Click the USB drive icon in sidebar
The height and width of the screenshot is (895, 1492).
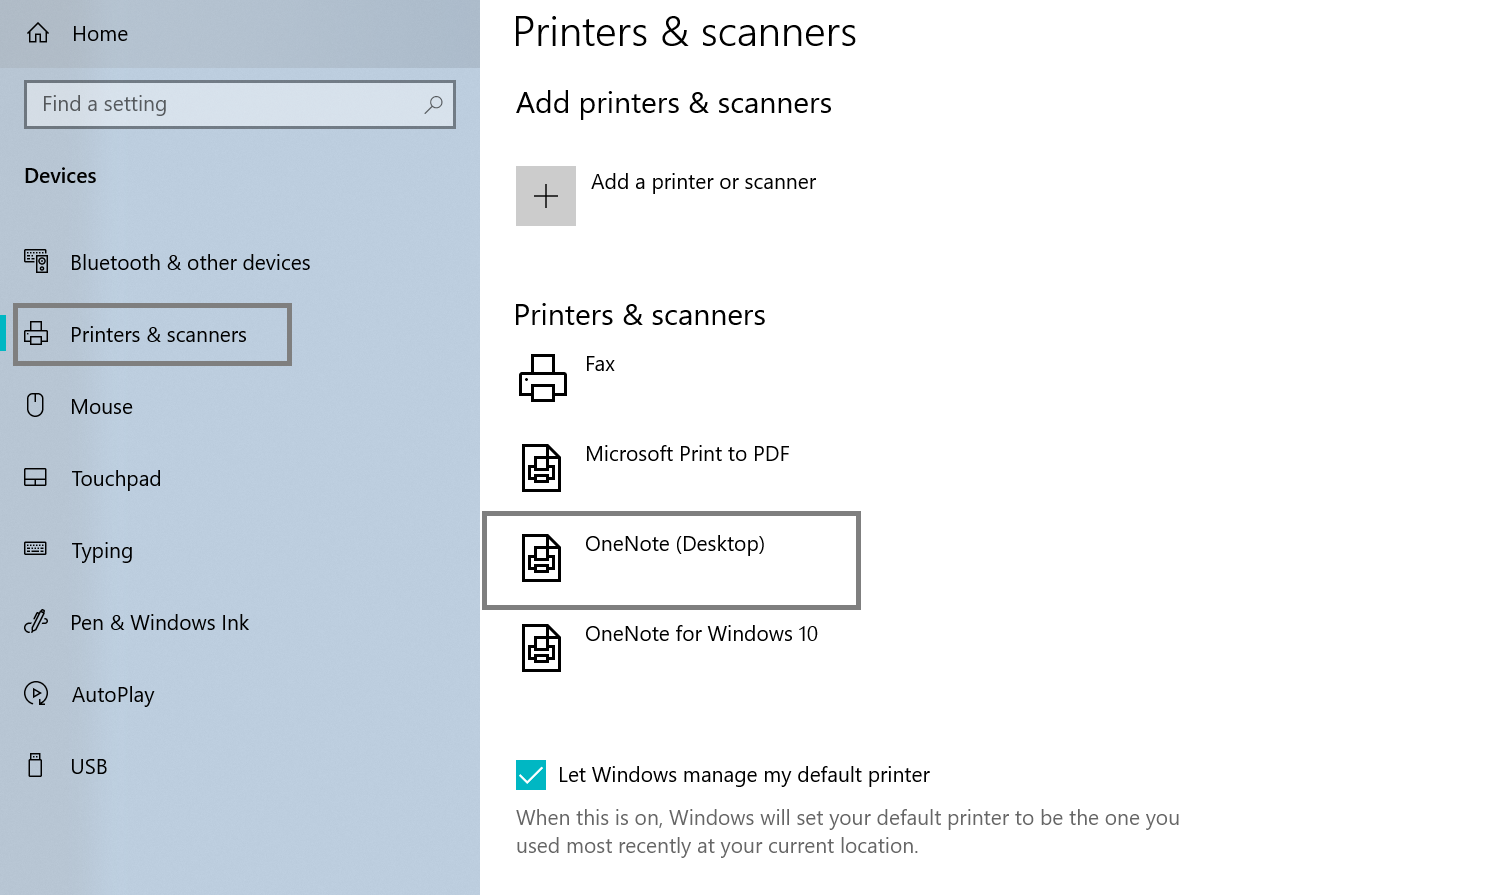(x=36, y=765)
